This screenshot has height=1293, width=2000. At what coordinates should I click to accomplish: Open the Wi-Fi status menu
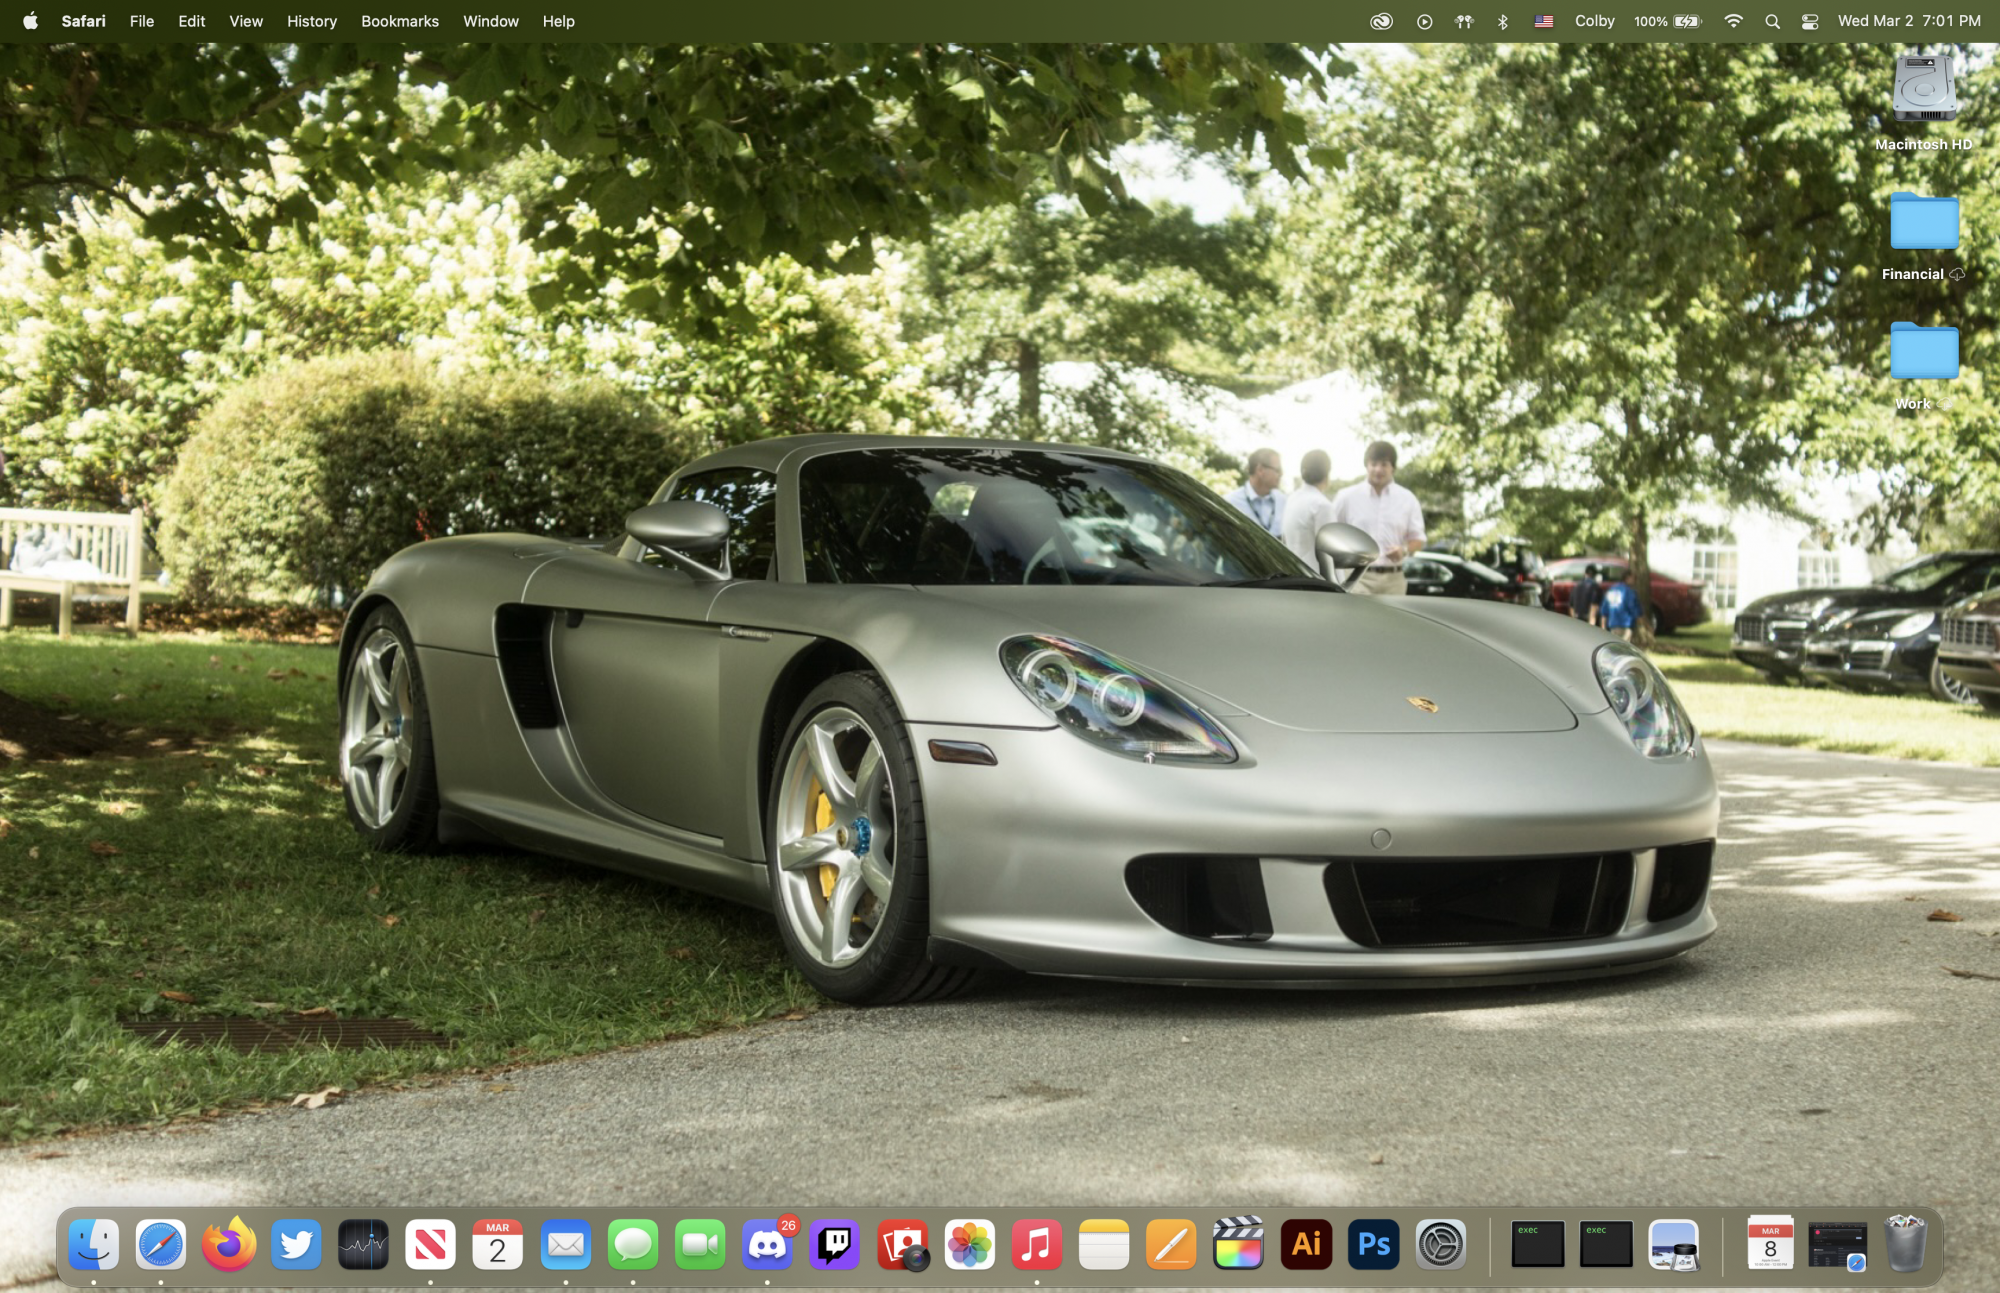(1733, 21)
